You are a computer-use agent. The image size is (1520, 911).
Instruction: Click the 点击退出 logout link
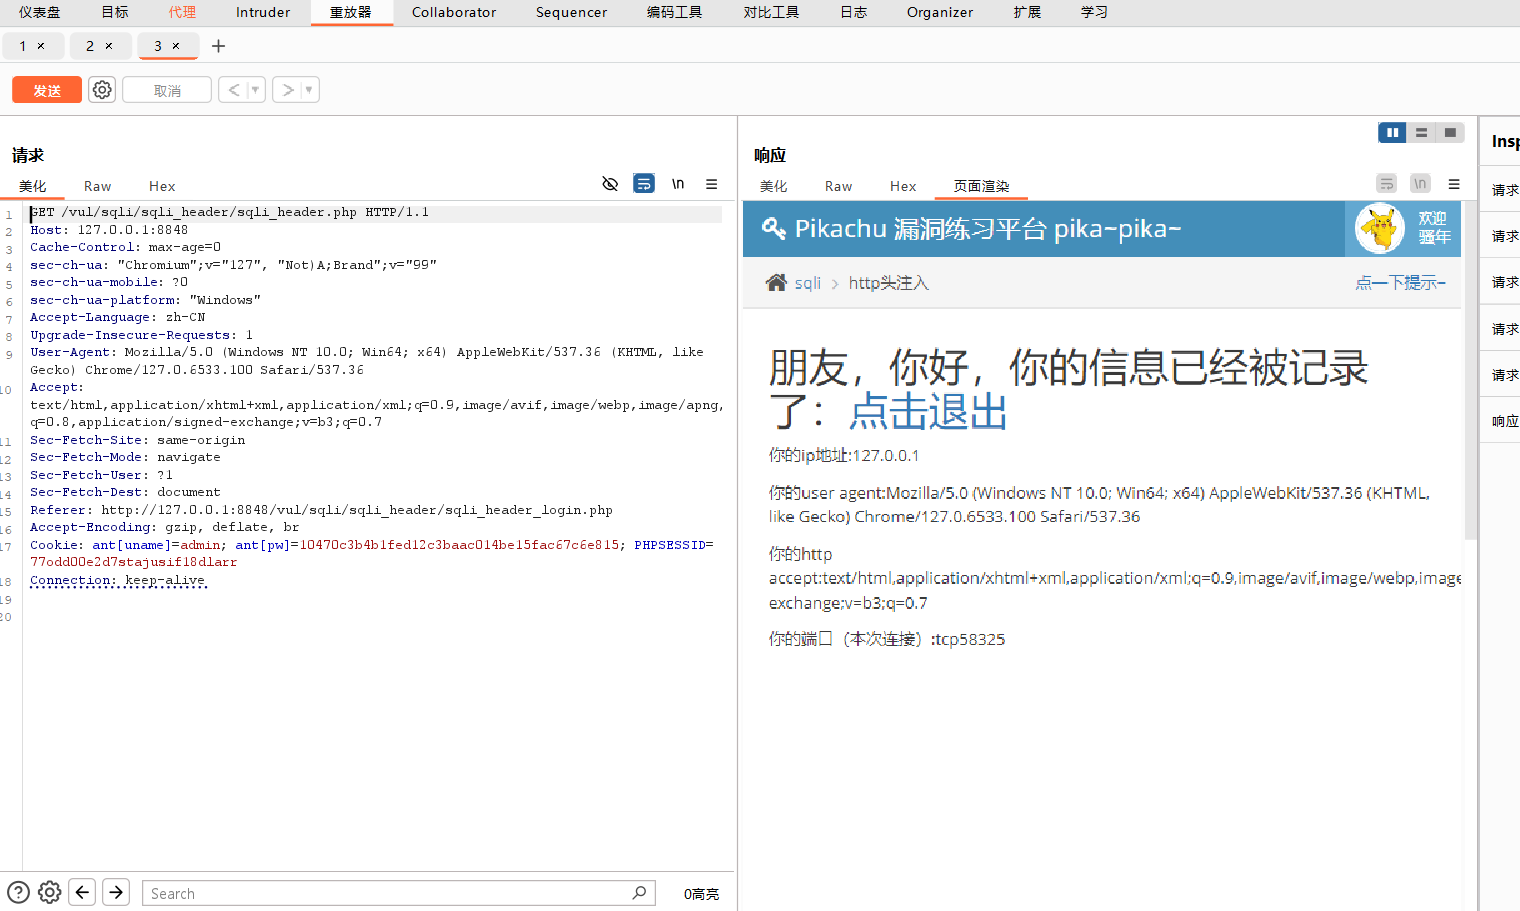tap(928, 411)
